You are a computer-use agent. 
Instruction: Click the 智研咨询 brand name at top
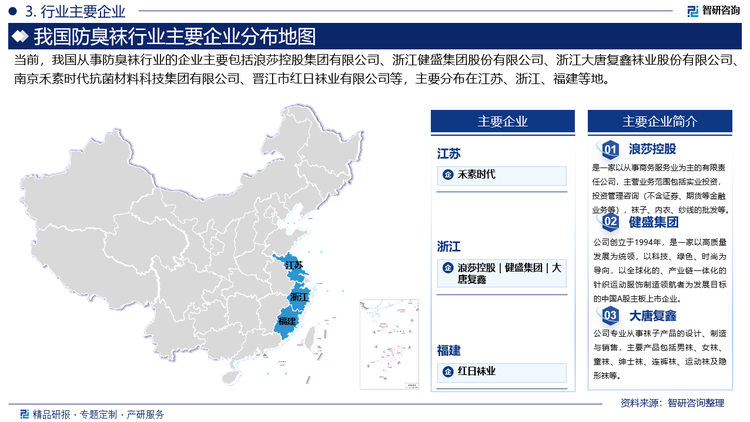pyautogui.click(x=720, y=11)
